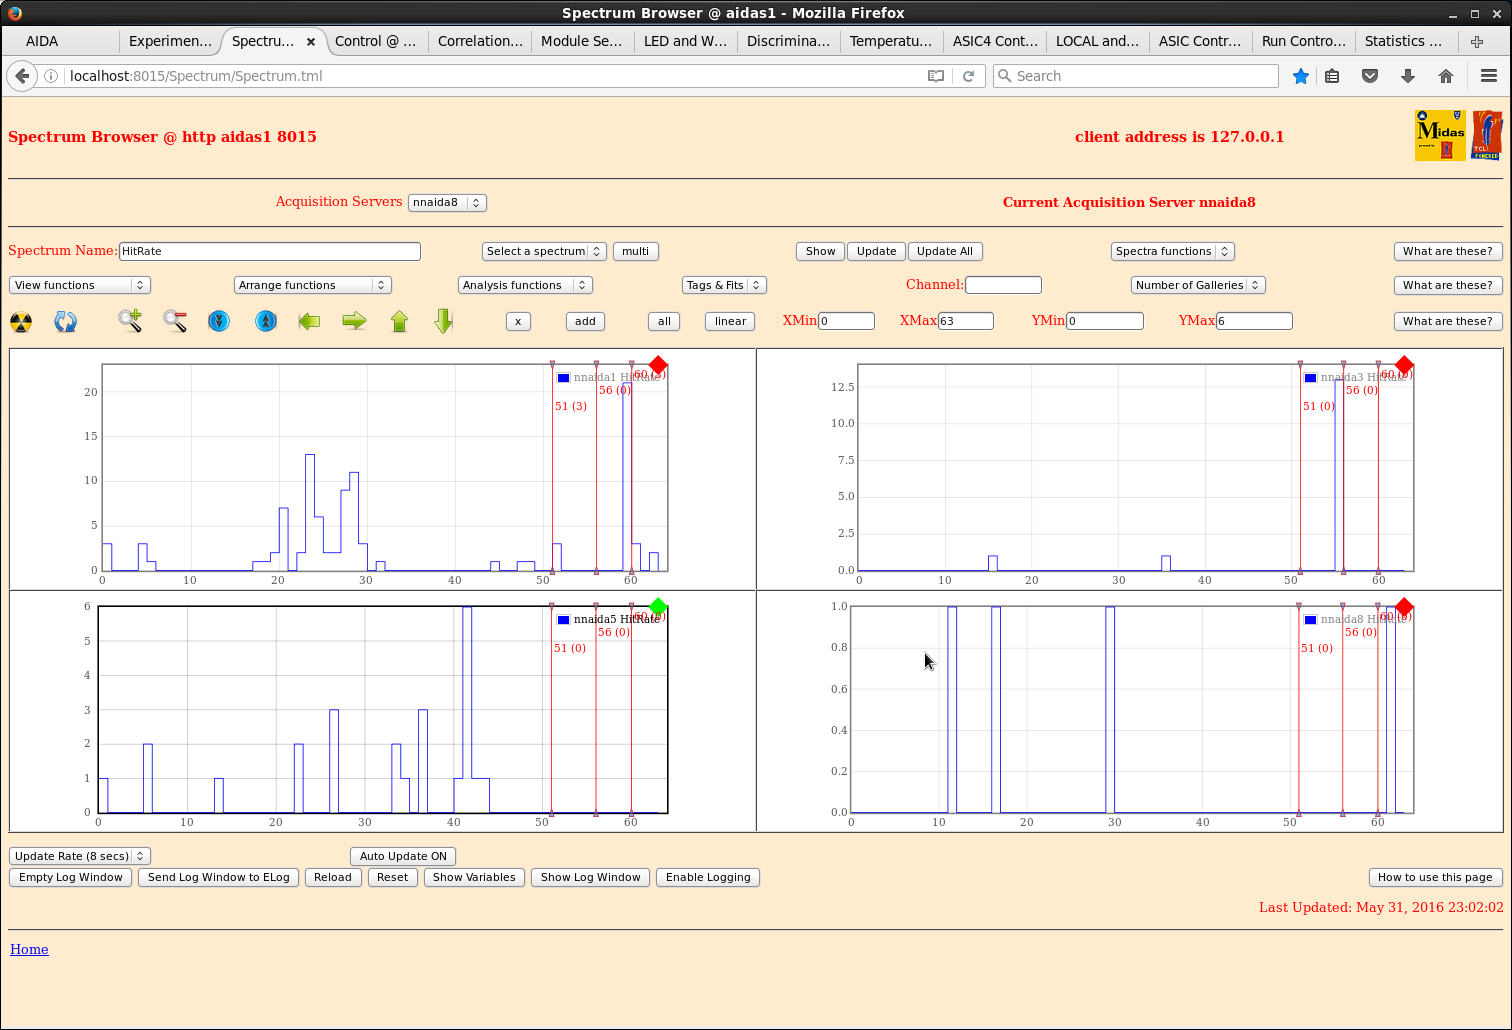Click the red diamond on nnaida8 plot

point(1404,607)
